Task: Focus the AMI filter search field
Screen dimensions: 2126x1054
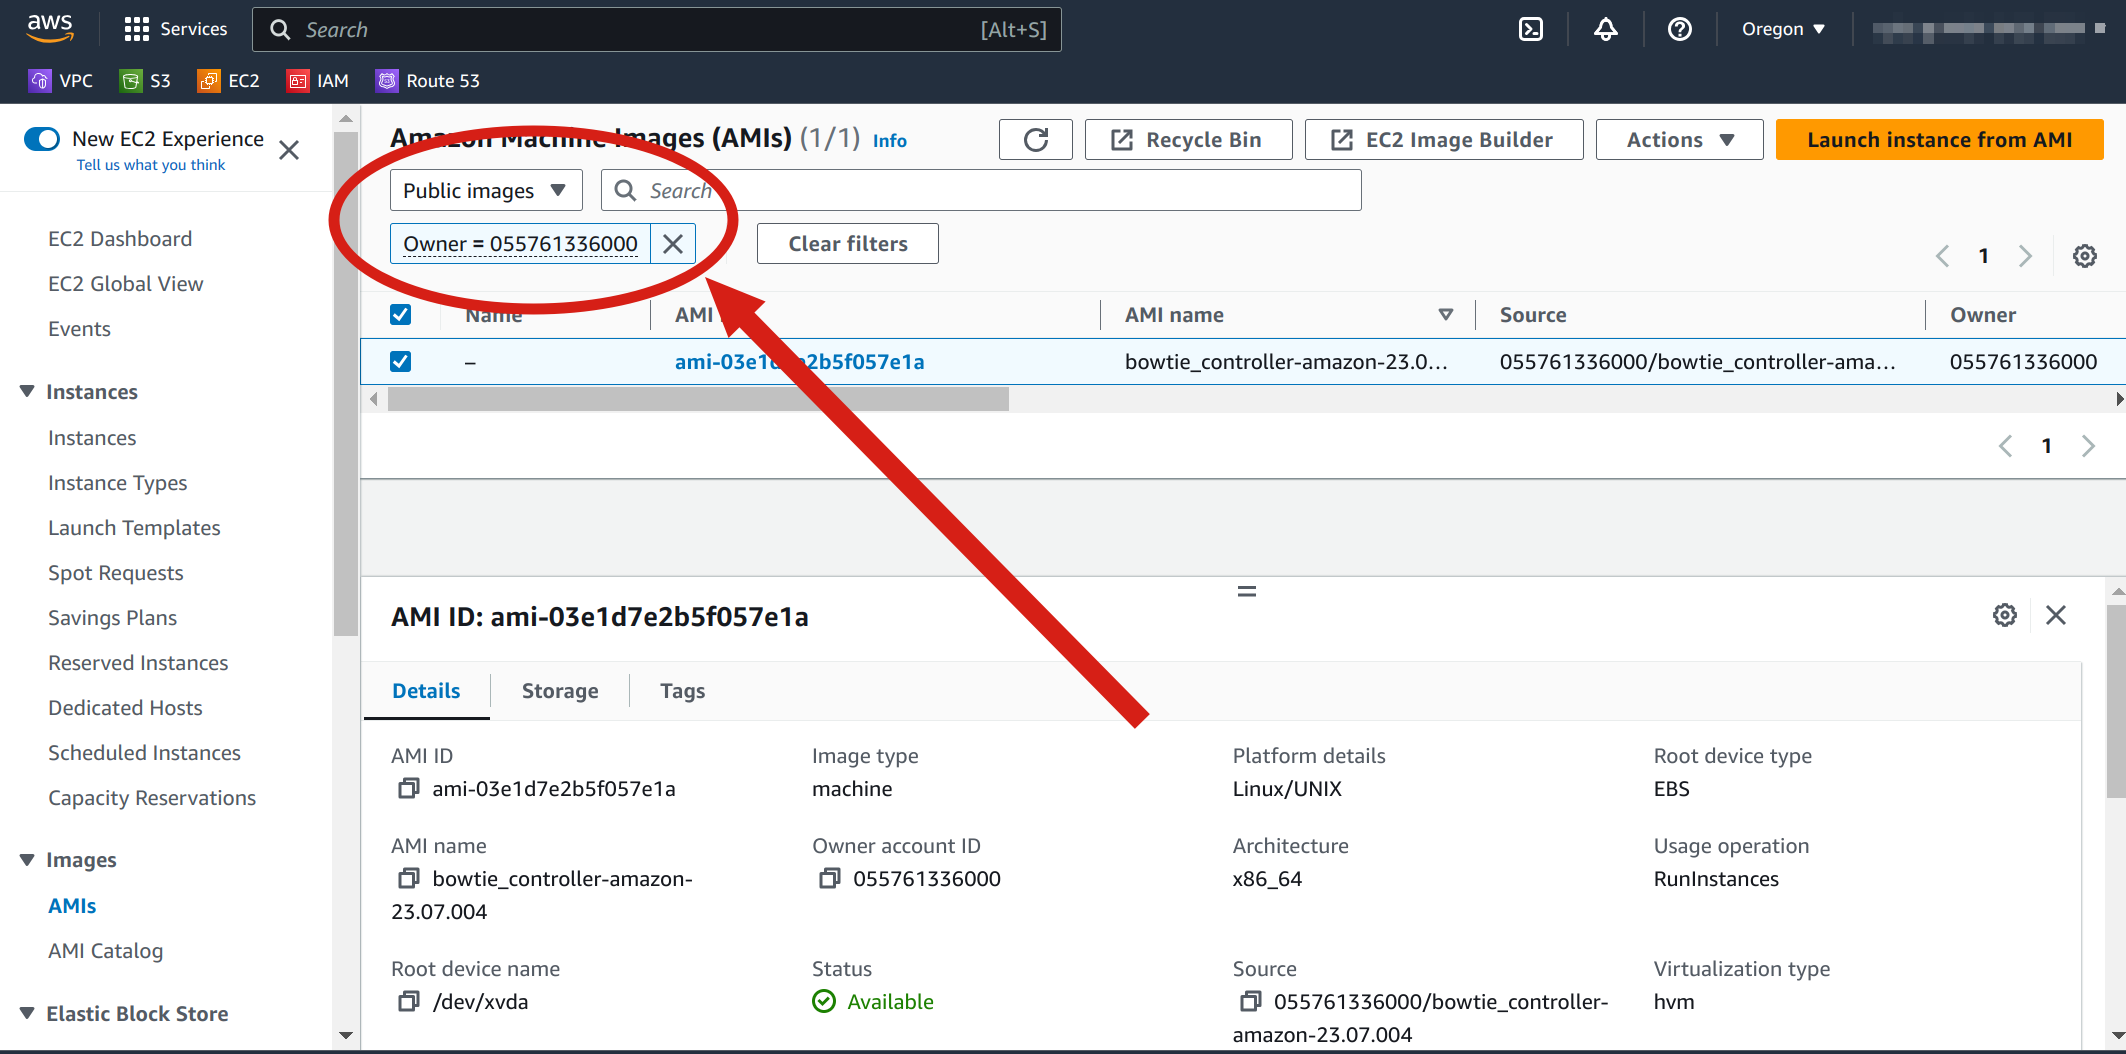Action: pyautogui.click(x=981, y=191)
